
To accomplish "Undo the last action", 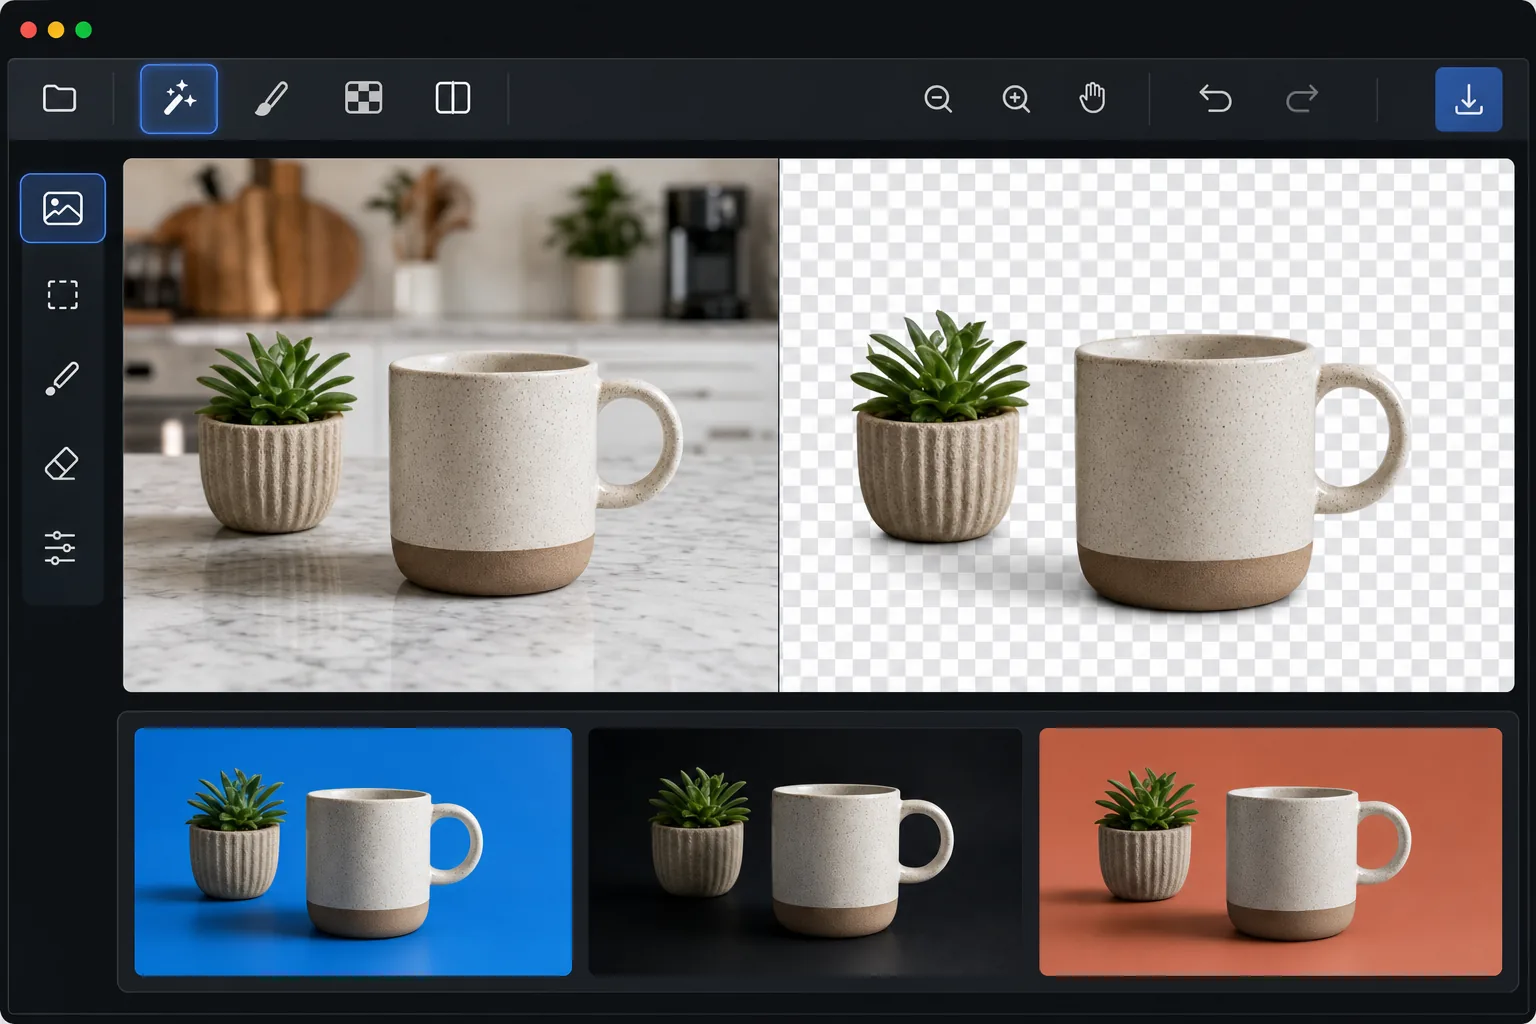I will click(1215, 98).
